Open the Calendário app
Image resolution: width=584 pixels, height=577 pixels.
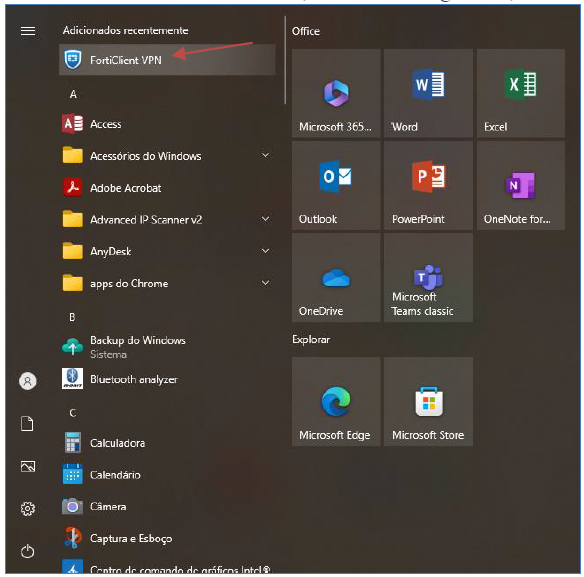(x=167, y=475)
